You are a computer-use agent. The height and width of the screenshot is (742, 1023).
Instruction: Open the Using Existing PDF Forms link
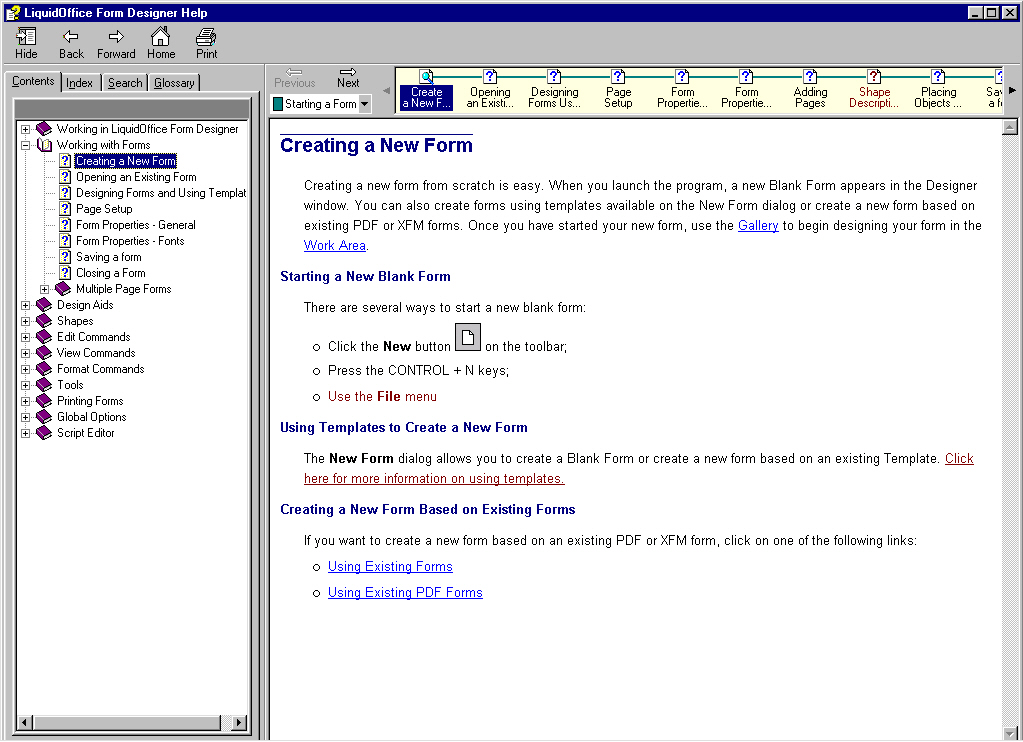click(405, 593)
